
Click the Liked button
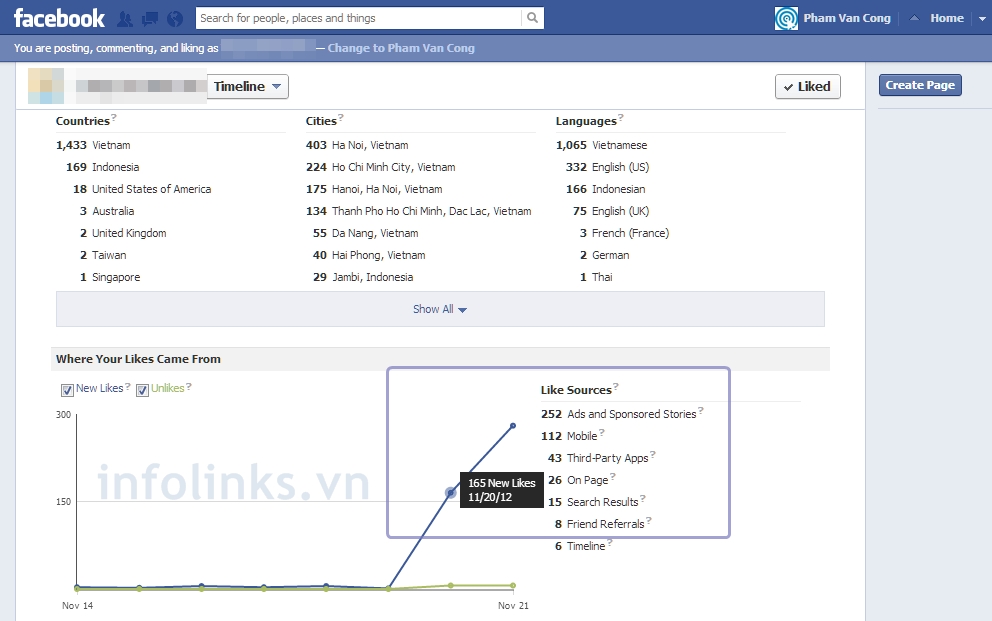807,87
